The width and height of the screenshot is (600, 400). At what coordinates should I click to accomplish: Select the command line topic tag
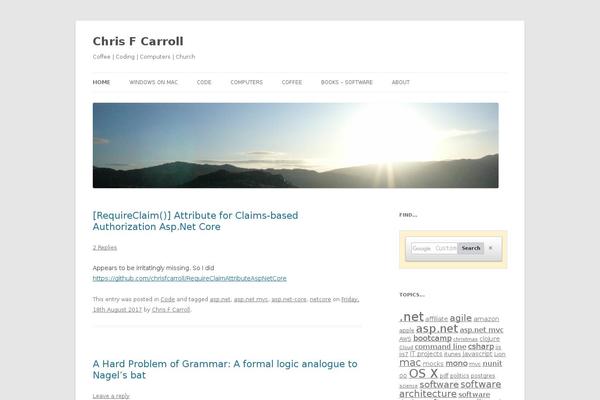tap(440, 346)
